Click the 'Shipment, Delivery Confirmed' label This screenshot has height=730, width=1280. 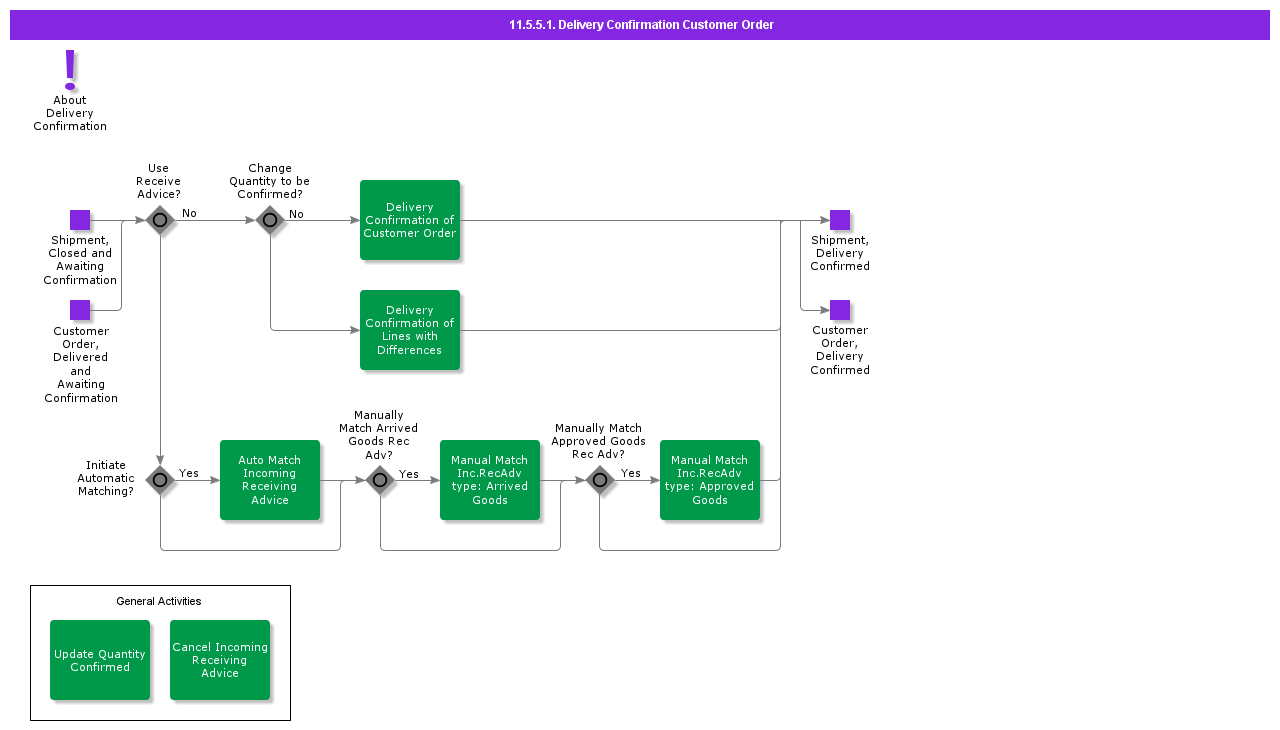click(x=840, y=253)
